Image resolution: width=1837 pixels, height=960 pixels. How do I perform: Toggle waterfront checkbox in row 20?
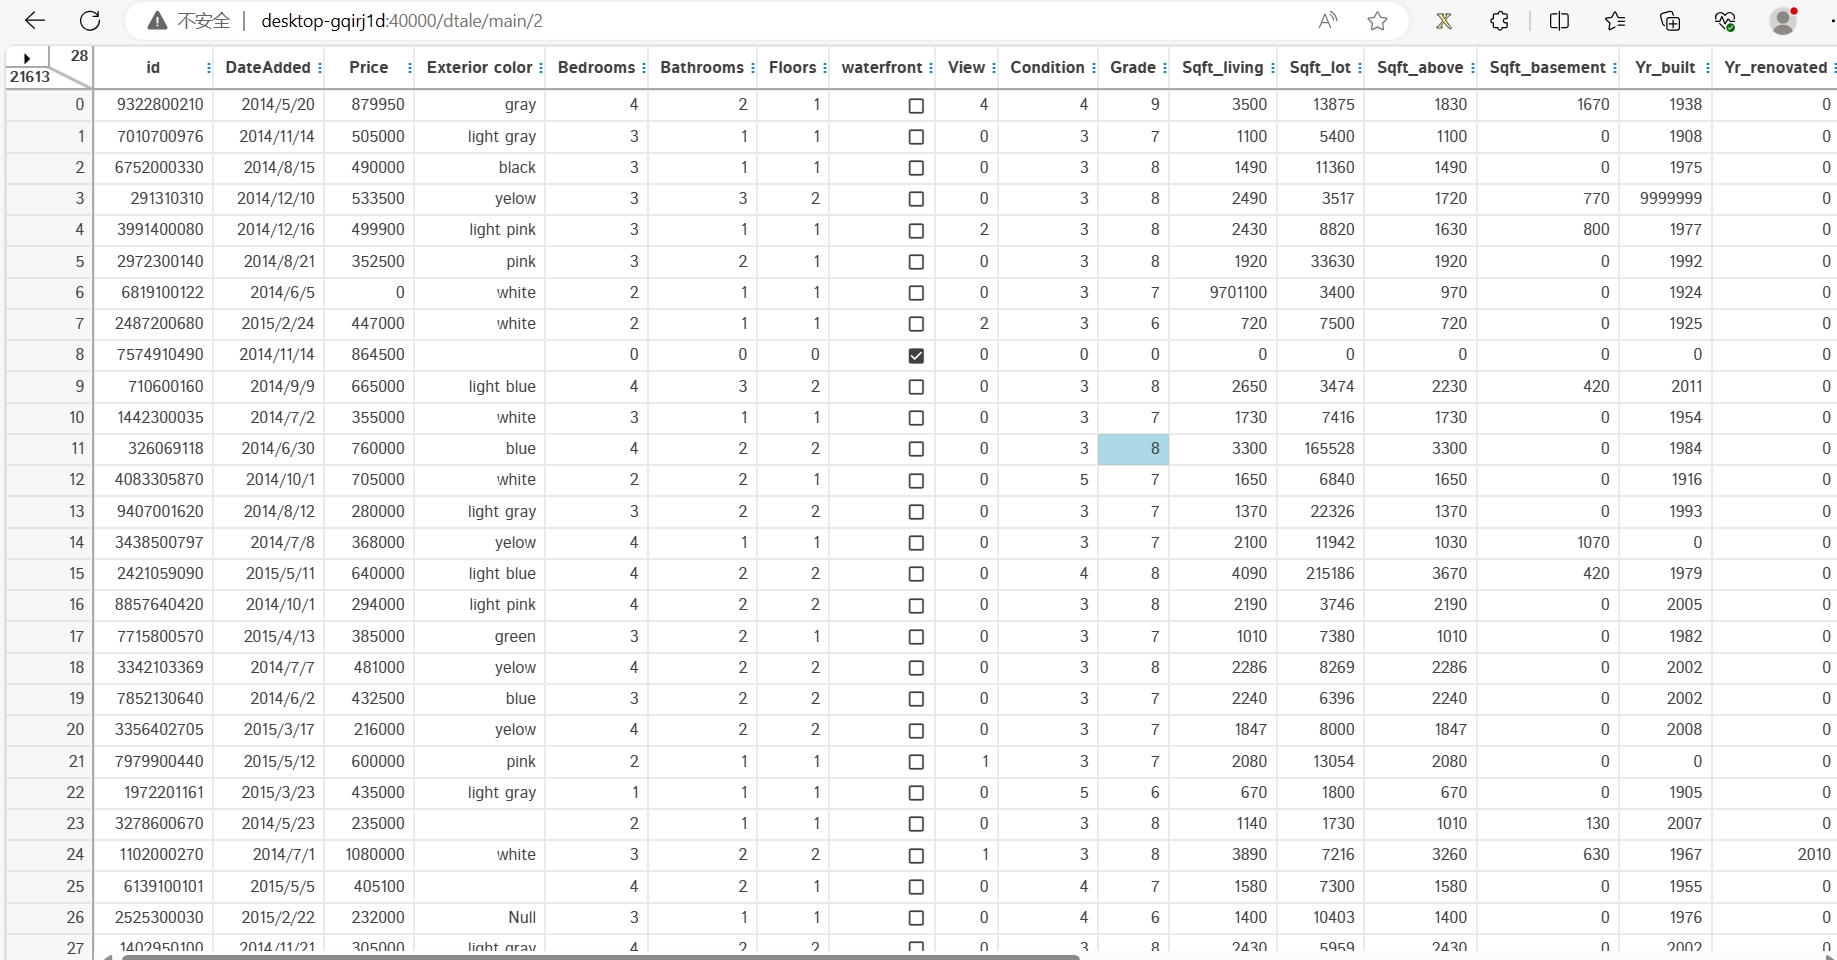point(916,730)
